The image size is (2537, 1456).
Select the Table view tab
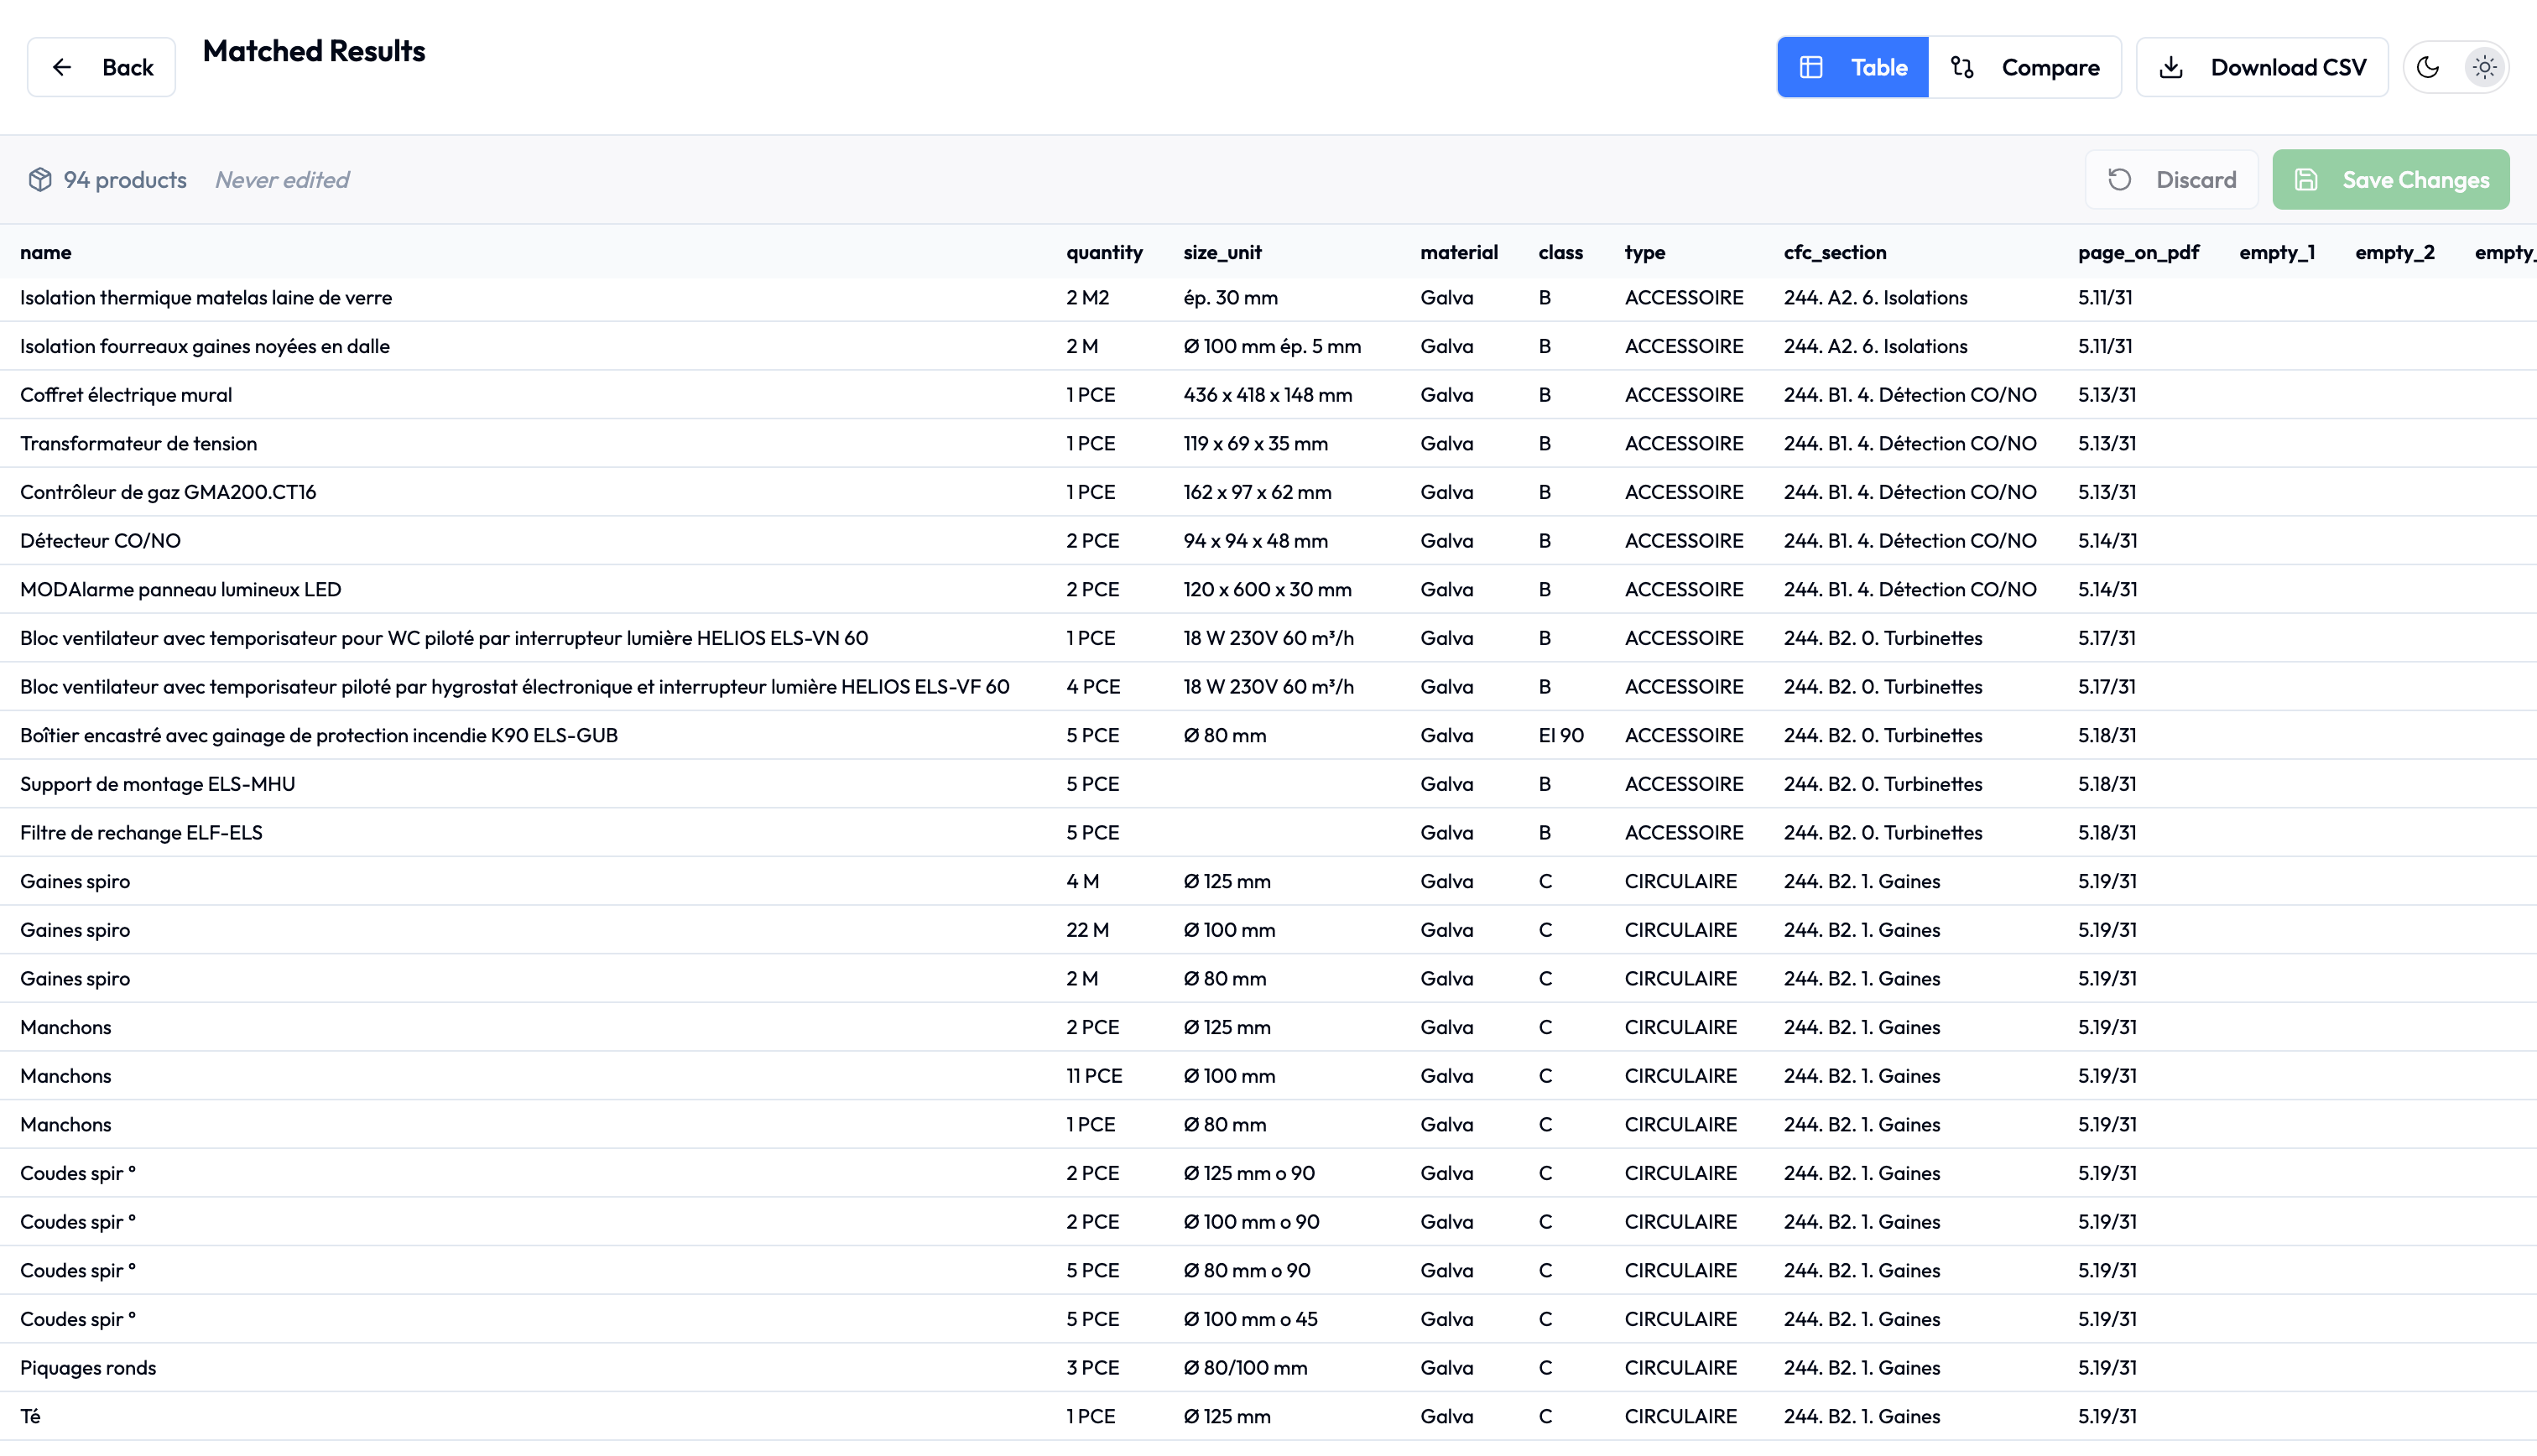1853,67
